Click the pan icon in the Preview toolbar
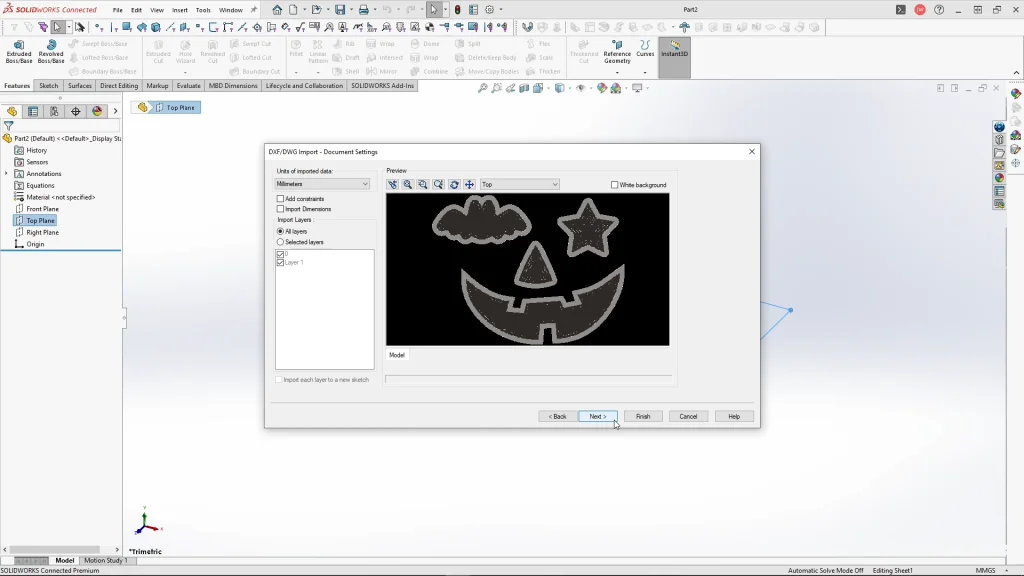 [469, 185]
